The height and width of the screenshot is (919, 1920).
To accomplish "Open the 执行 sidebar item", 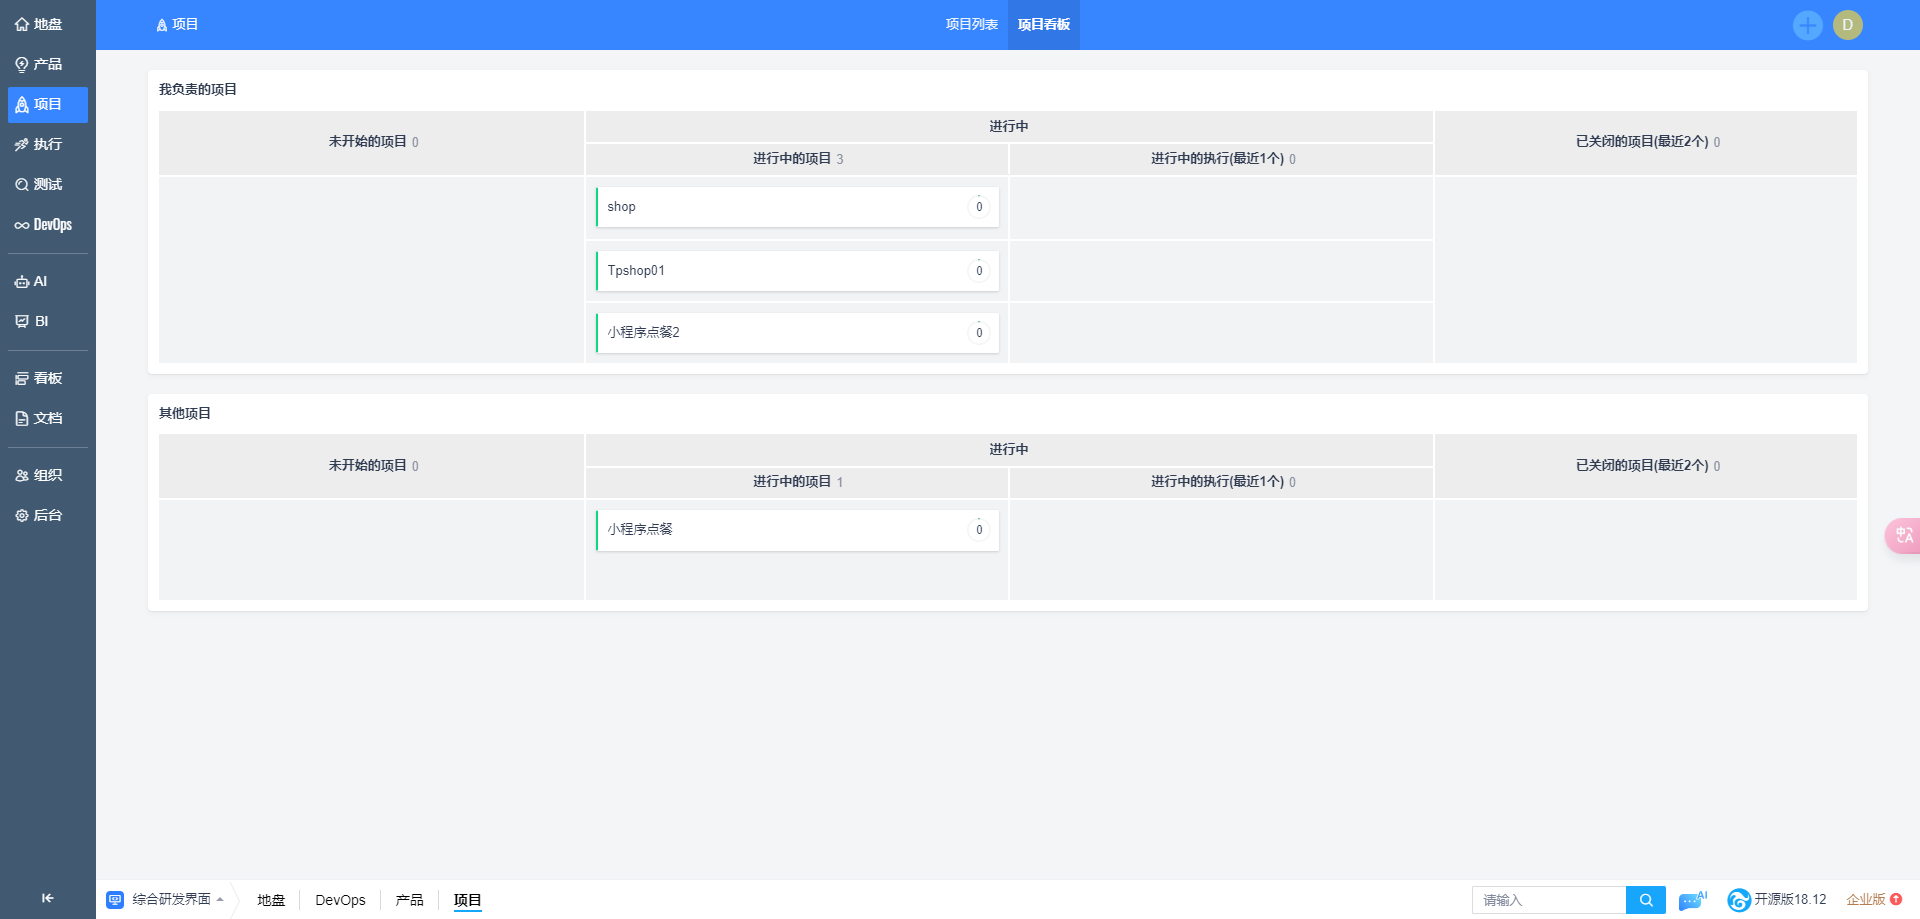I will tap(47, 144).
